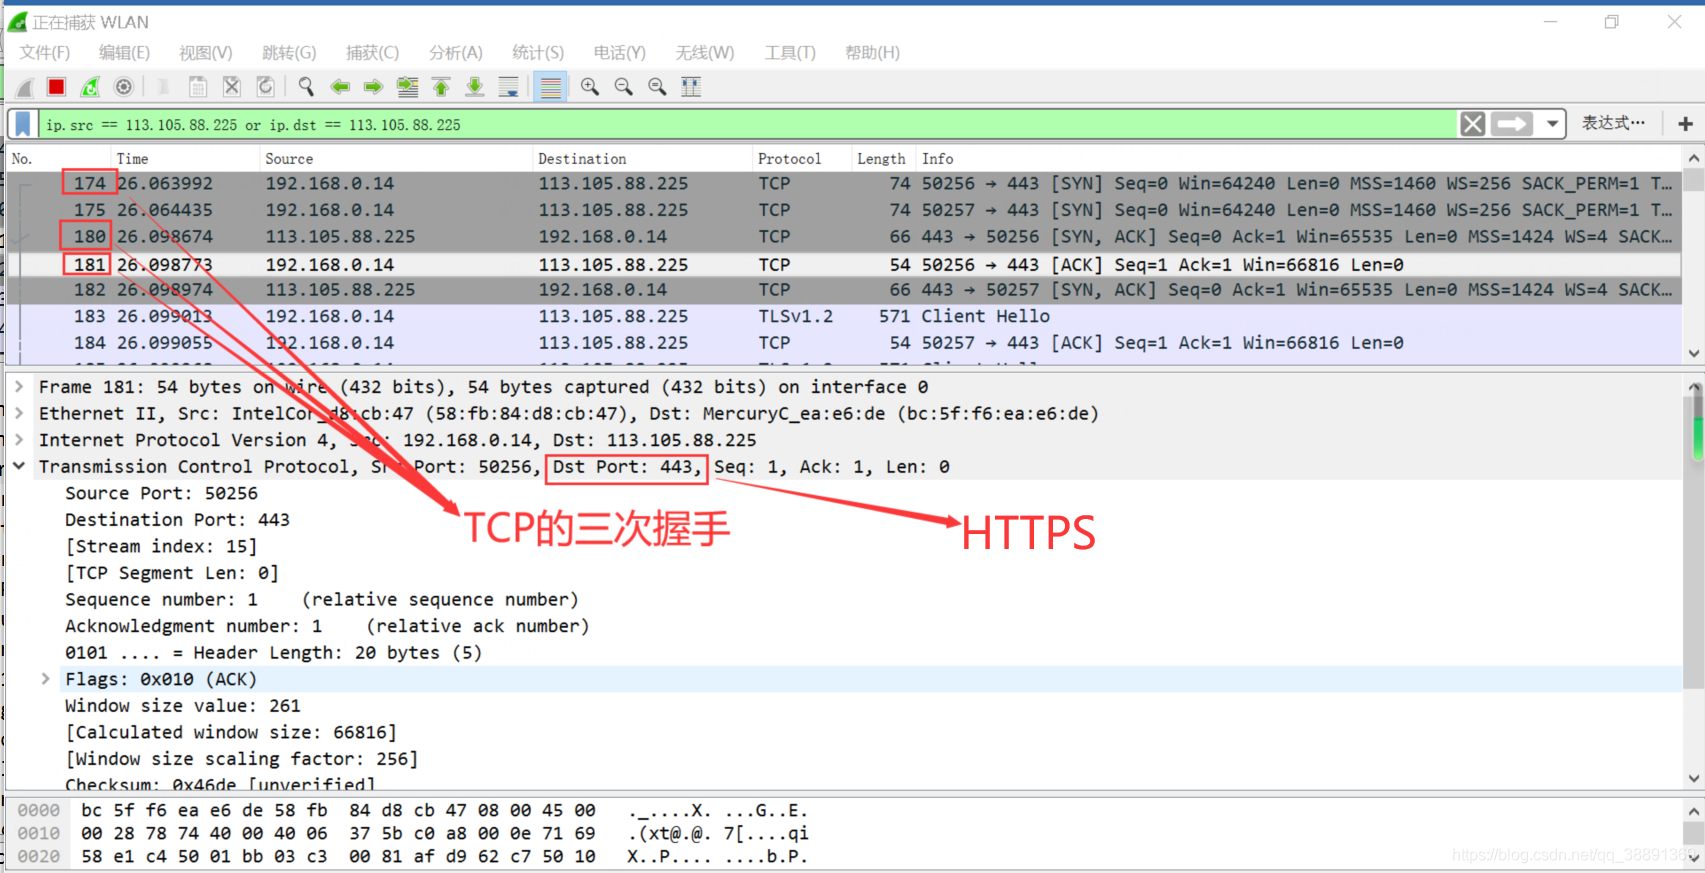Jump to the first packet
1705x873 pixels.
[441, 87]
